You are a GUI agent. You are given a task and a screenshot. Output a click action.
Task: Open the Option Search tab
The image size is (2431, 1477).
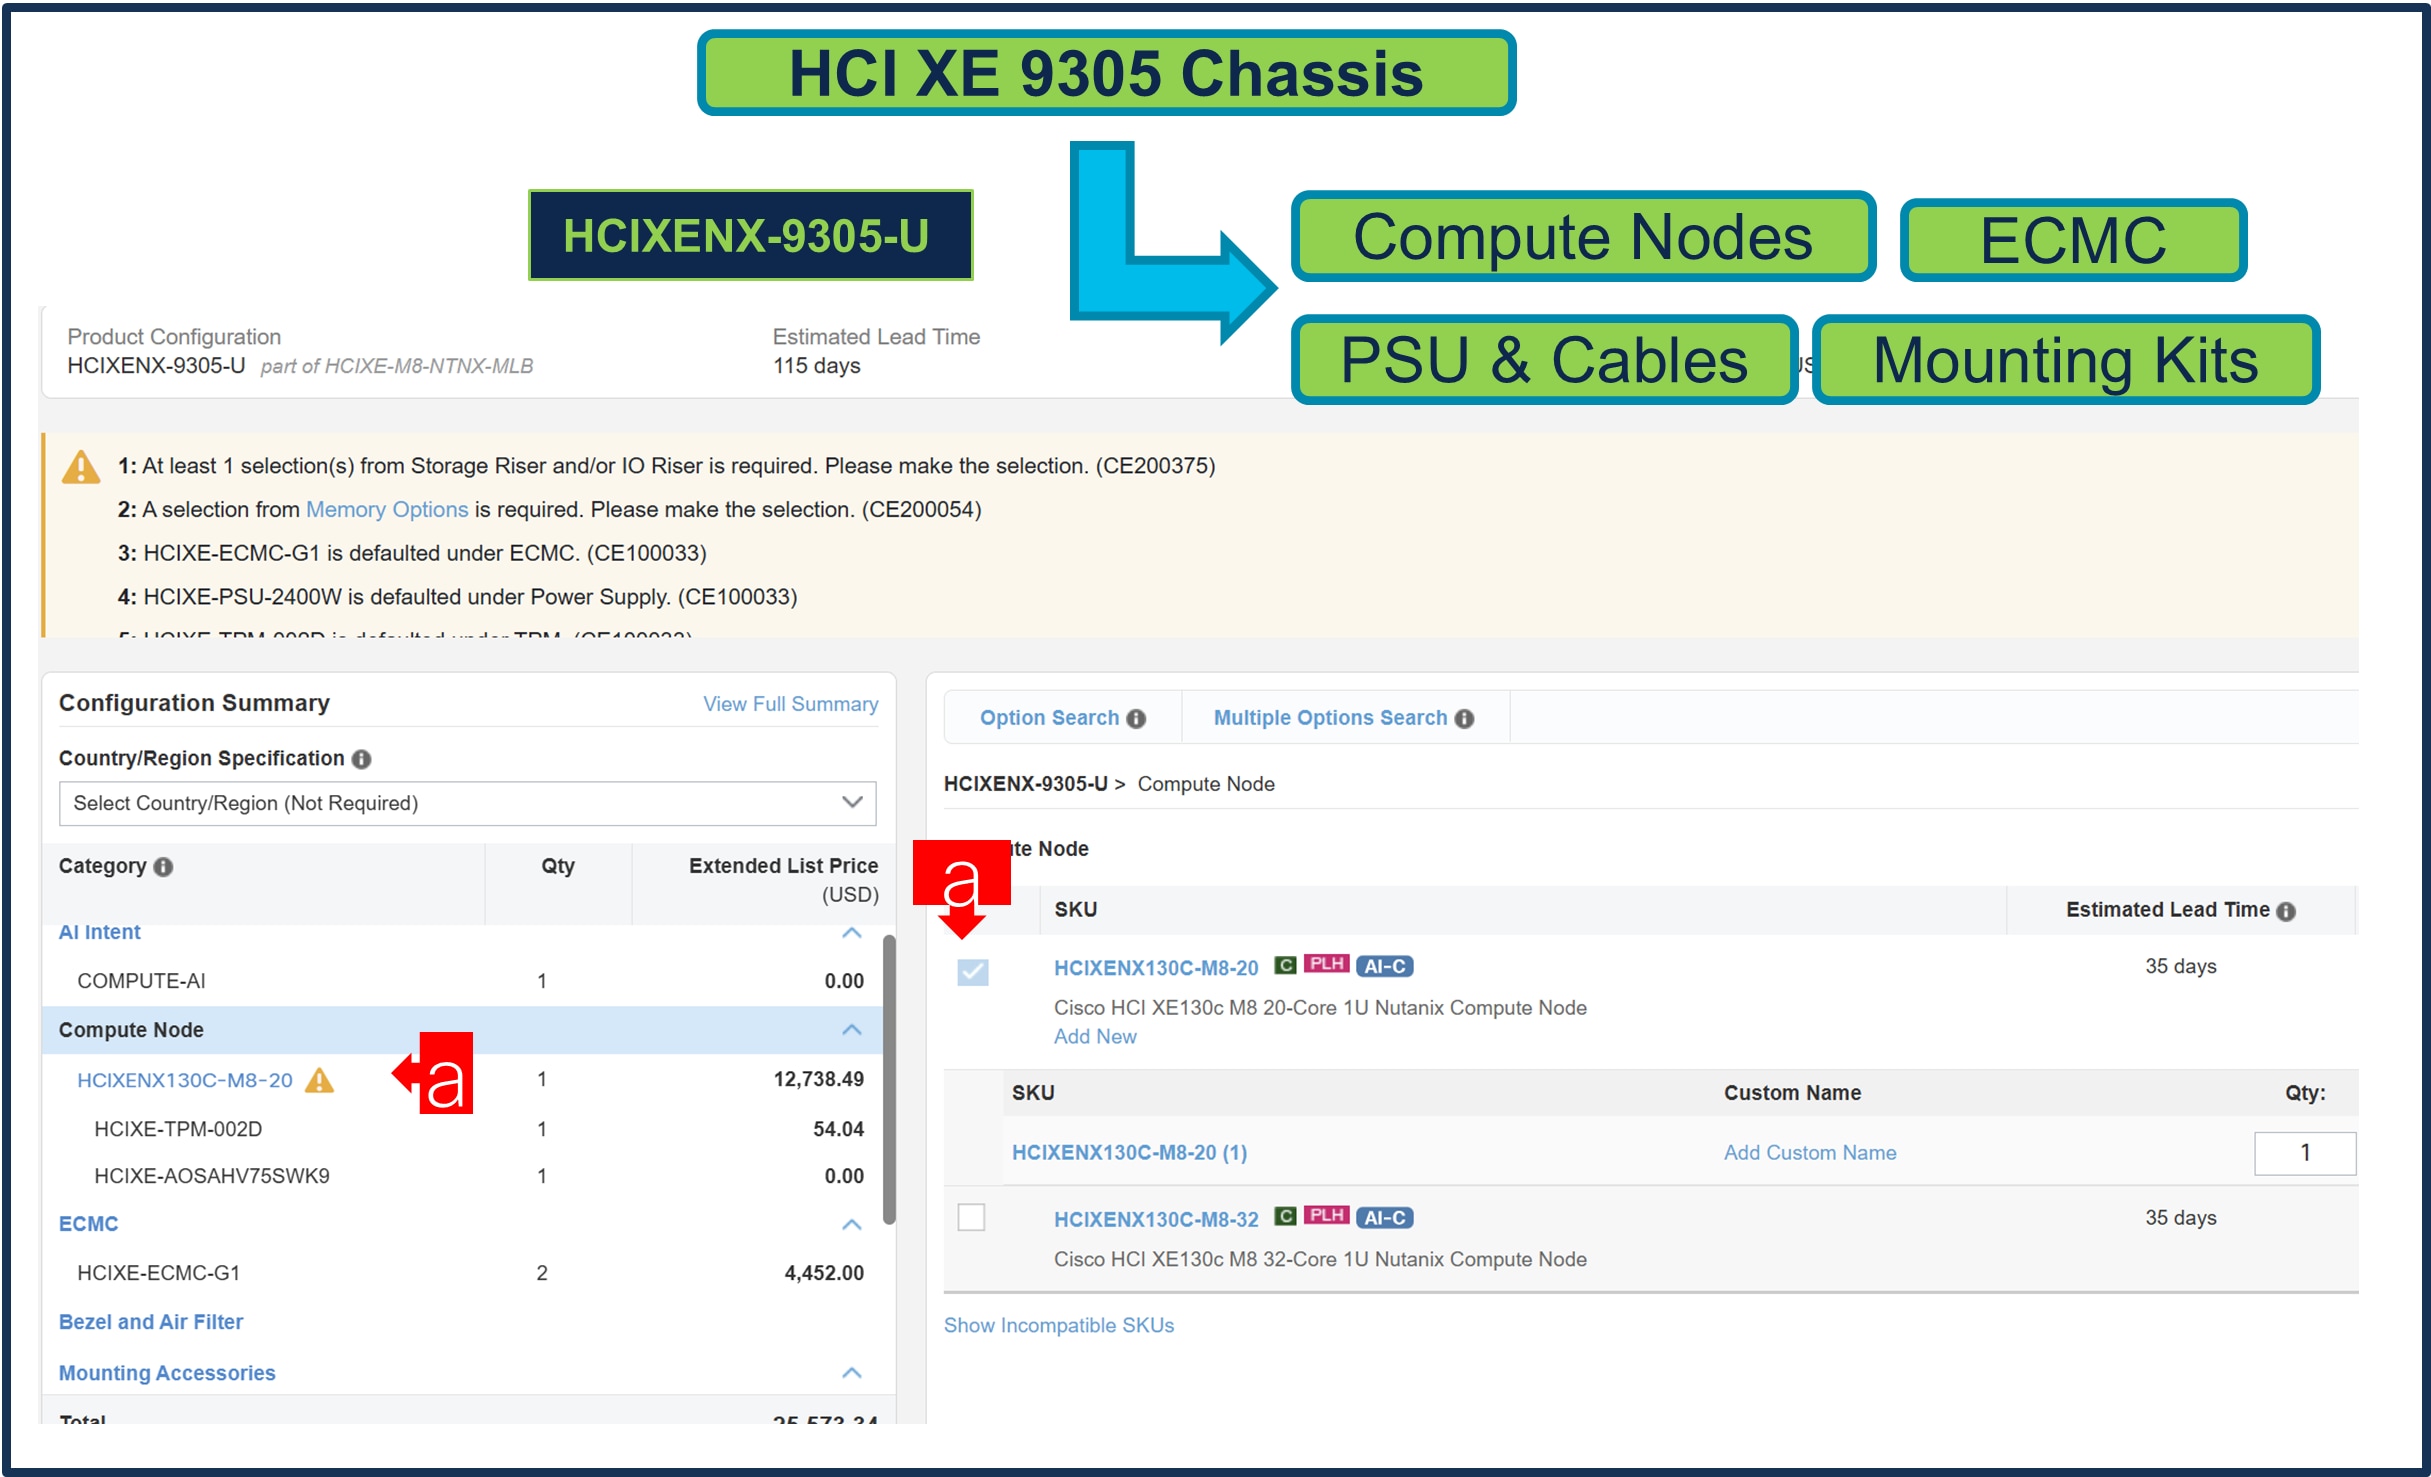(1063, 718)
